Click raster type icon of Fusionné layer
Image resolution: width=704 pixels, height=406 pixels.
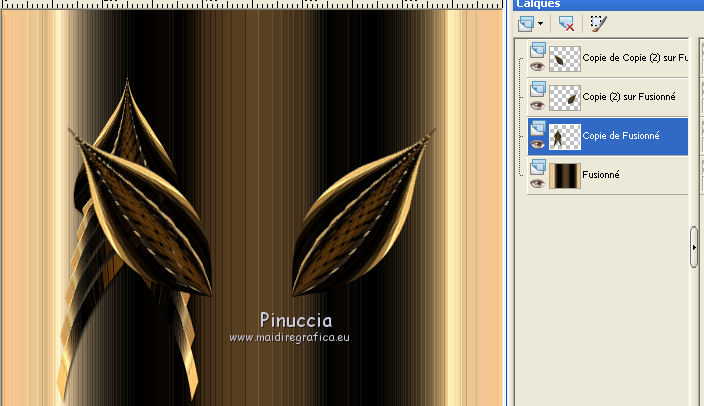pos(538,167)
